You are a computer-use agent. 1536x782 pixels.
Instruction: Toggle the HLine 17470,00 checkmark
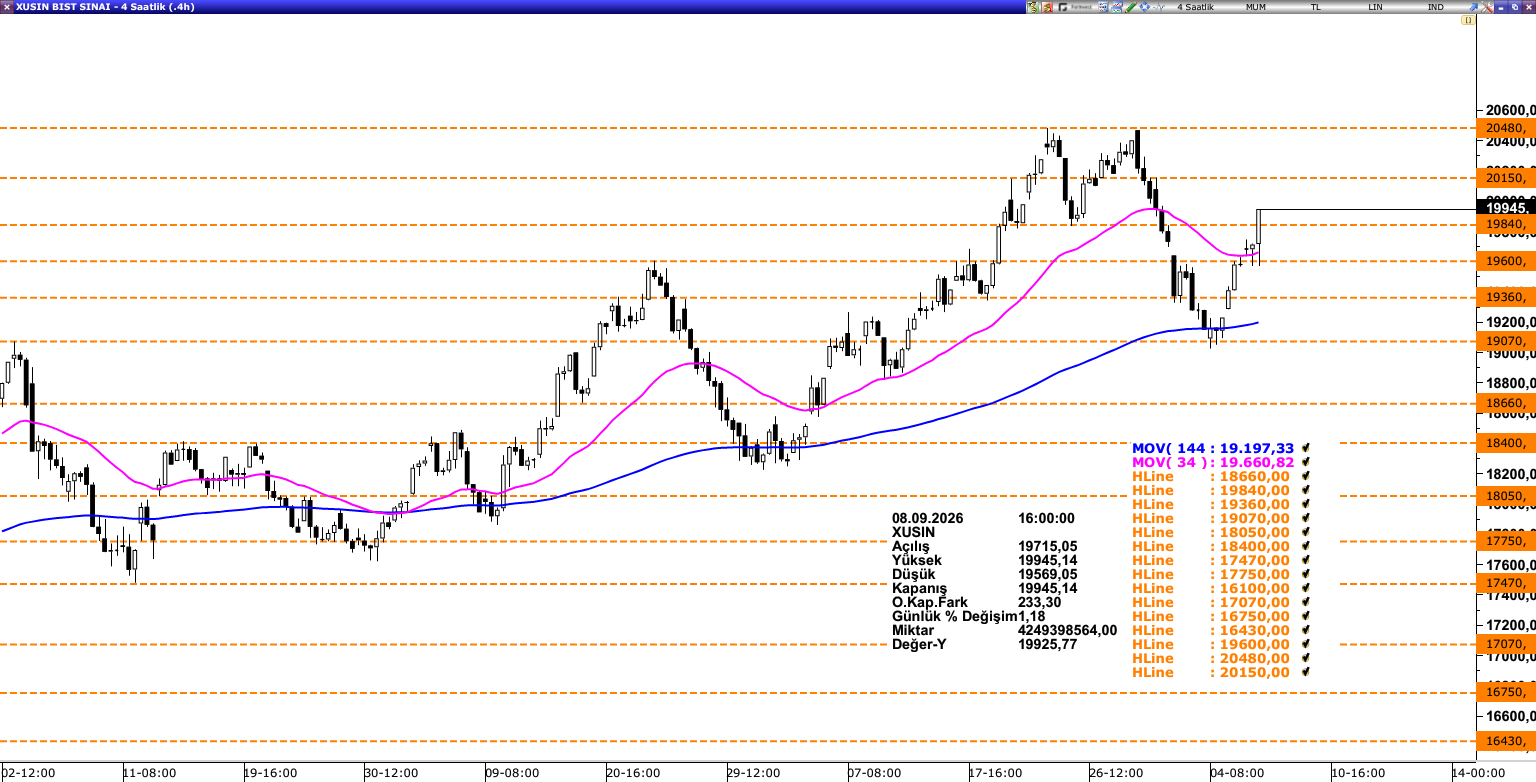(x=1306, y=561)
